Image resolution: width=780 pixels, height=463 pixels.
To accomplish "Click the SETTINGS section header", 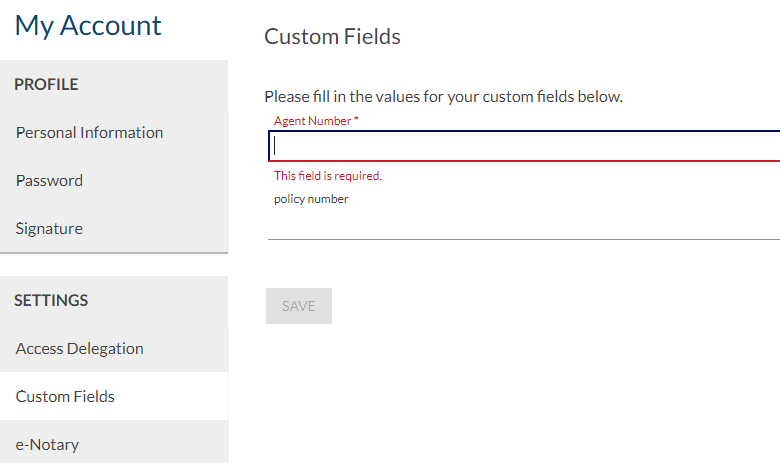I will [51, 300].
